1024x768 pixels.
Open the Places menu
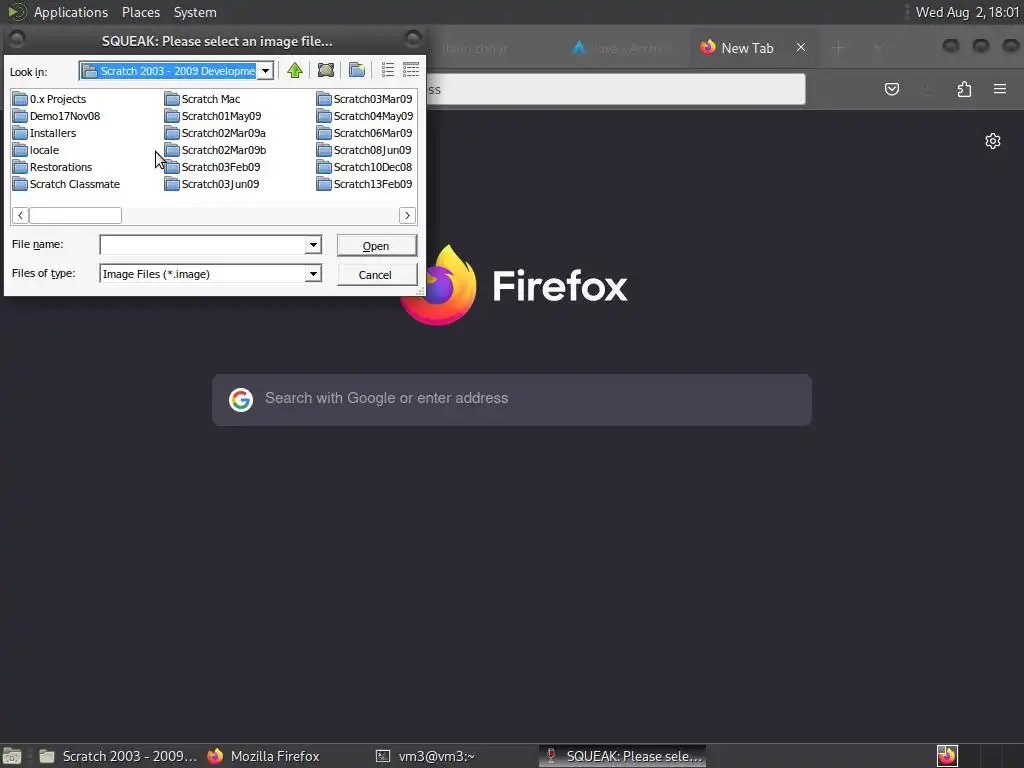(x=140, y=12)
